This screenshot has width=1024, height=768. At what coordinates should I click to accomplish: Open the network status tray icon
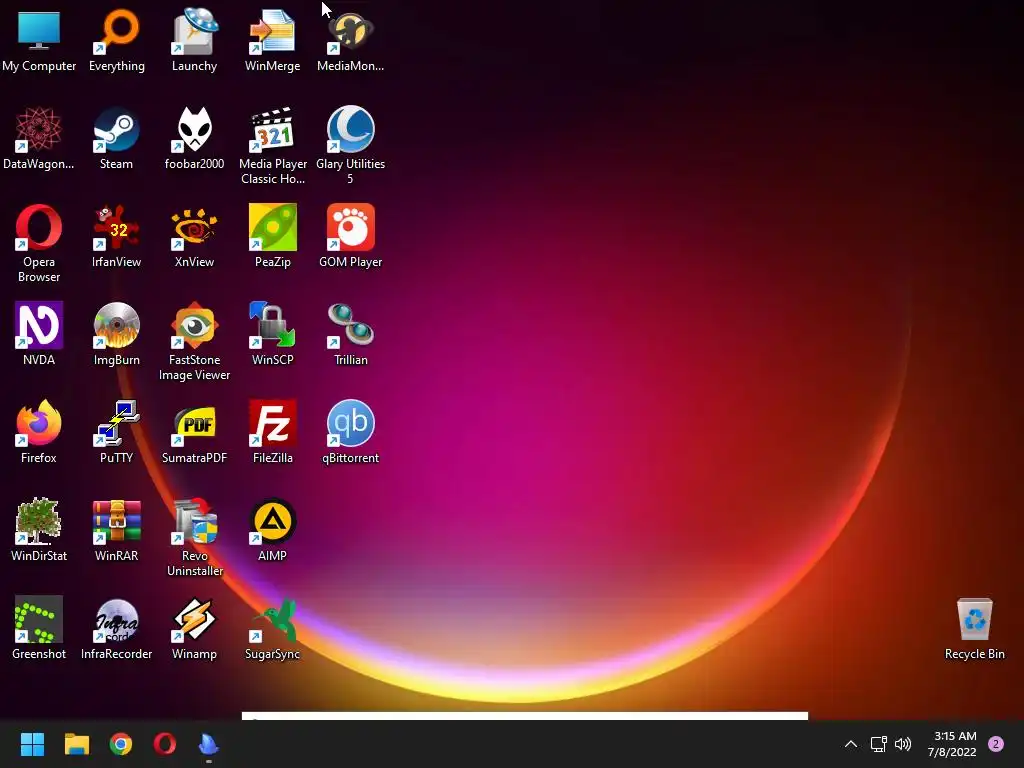point(878,744)
